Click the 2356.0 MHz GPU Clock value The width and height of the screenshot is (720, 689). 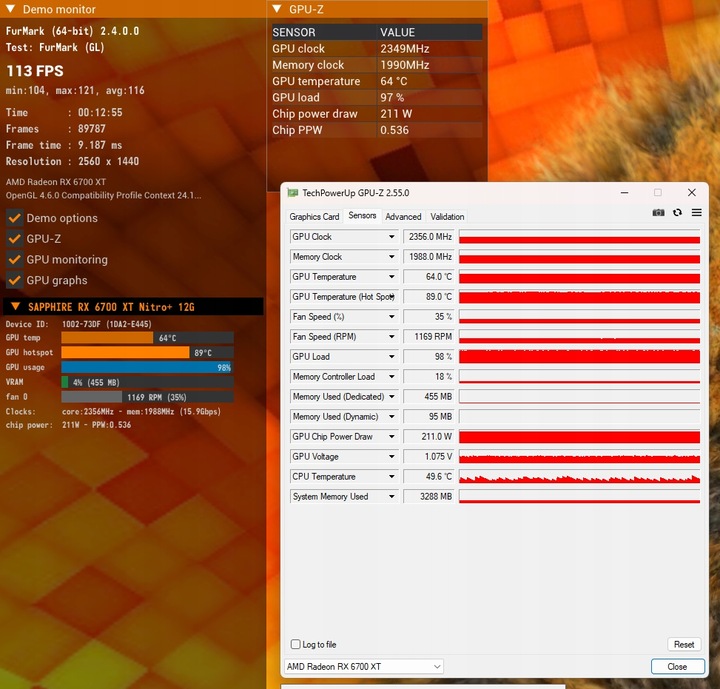[x=429, y=237]
